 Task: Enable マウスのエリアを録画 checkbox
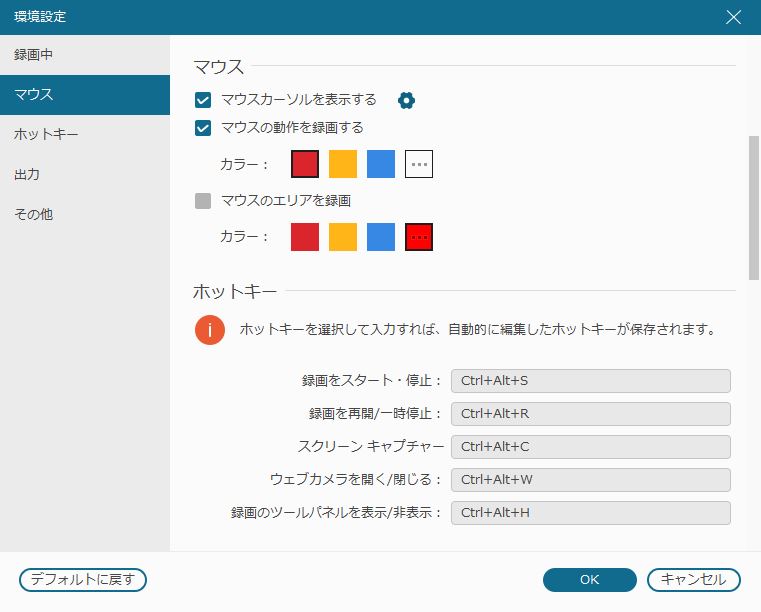[x=203, y=200]
